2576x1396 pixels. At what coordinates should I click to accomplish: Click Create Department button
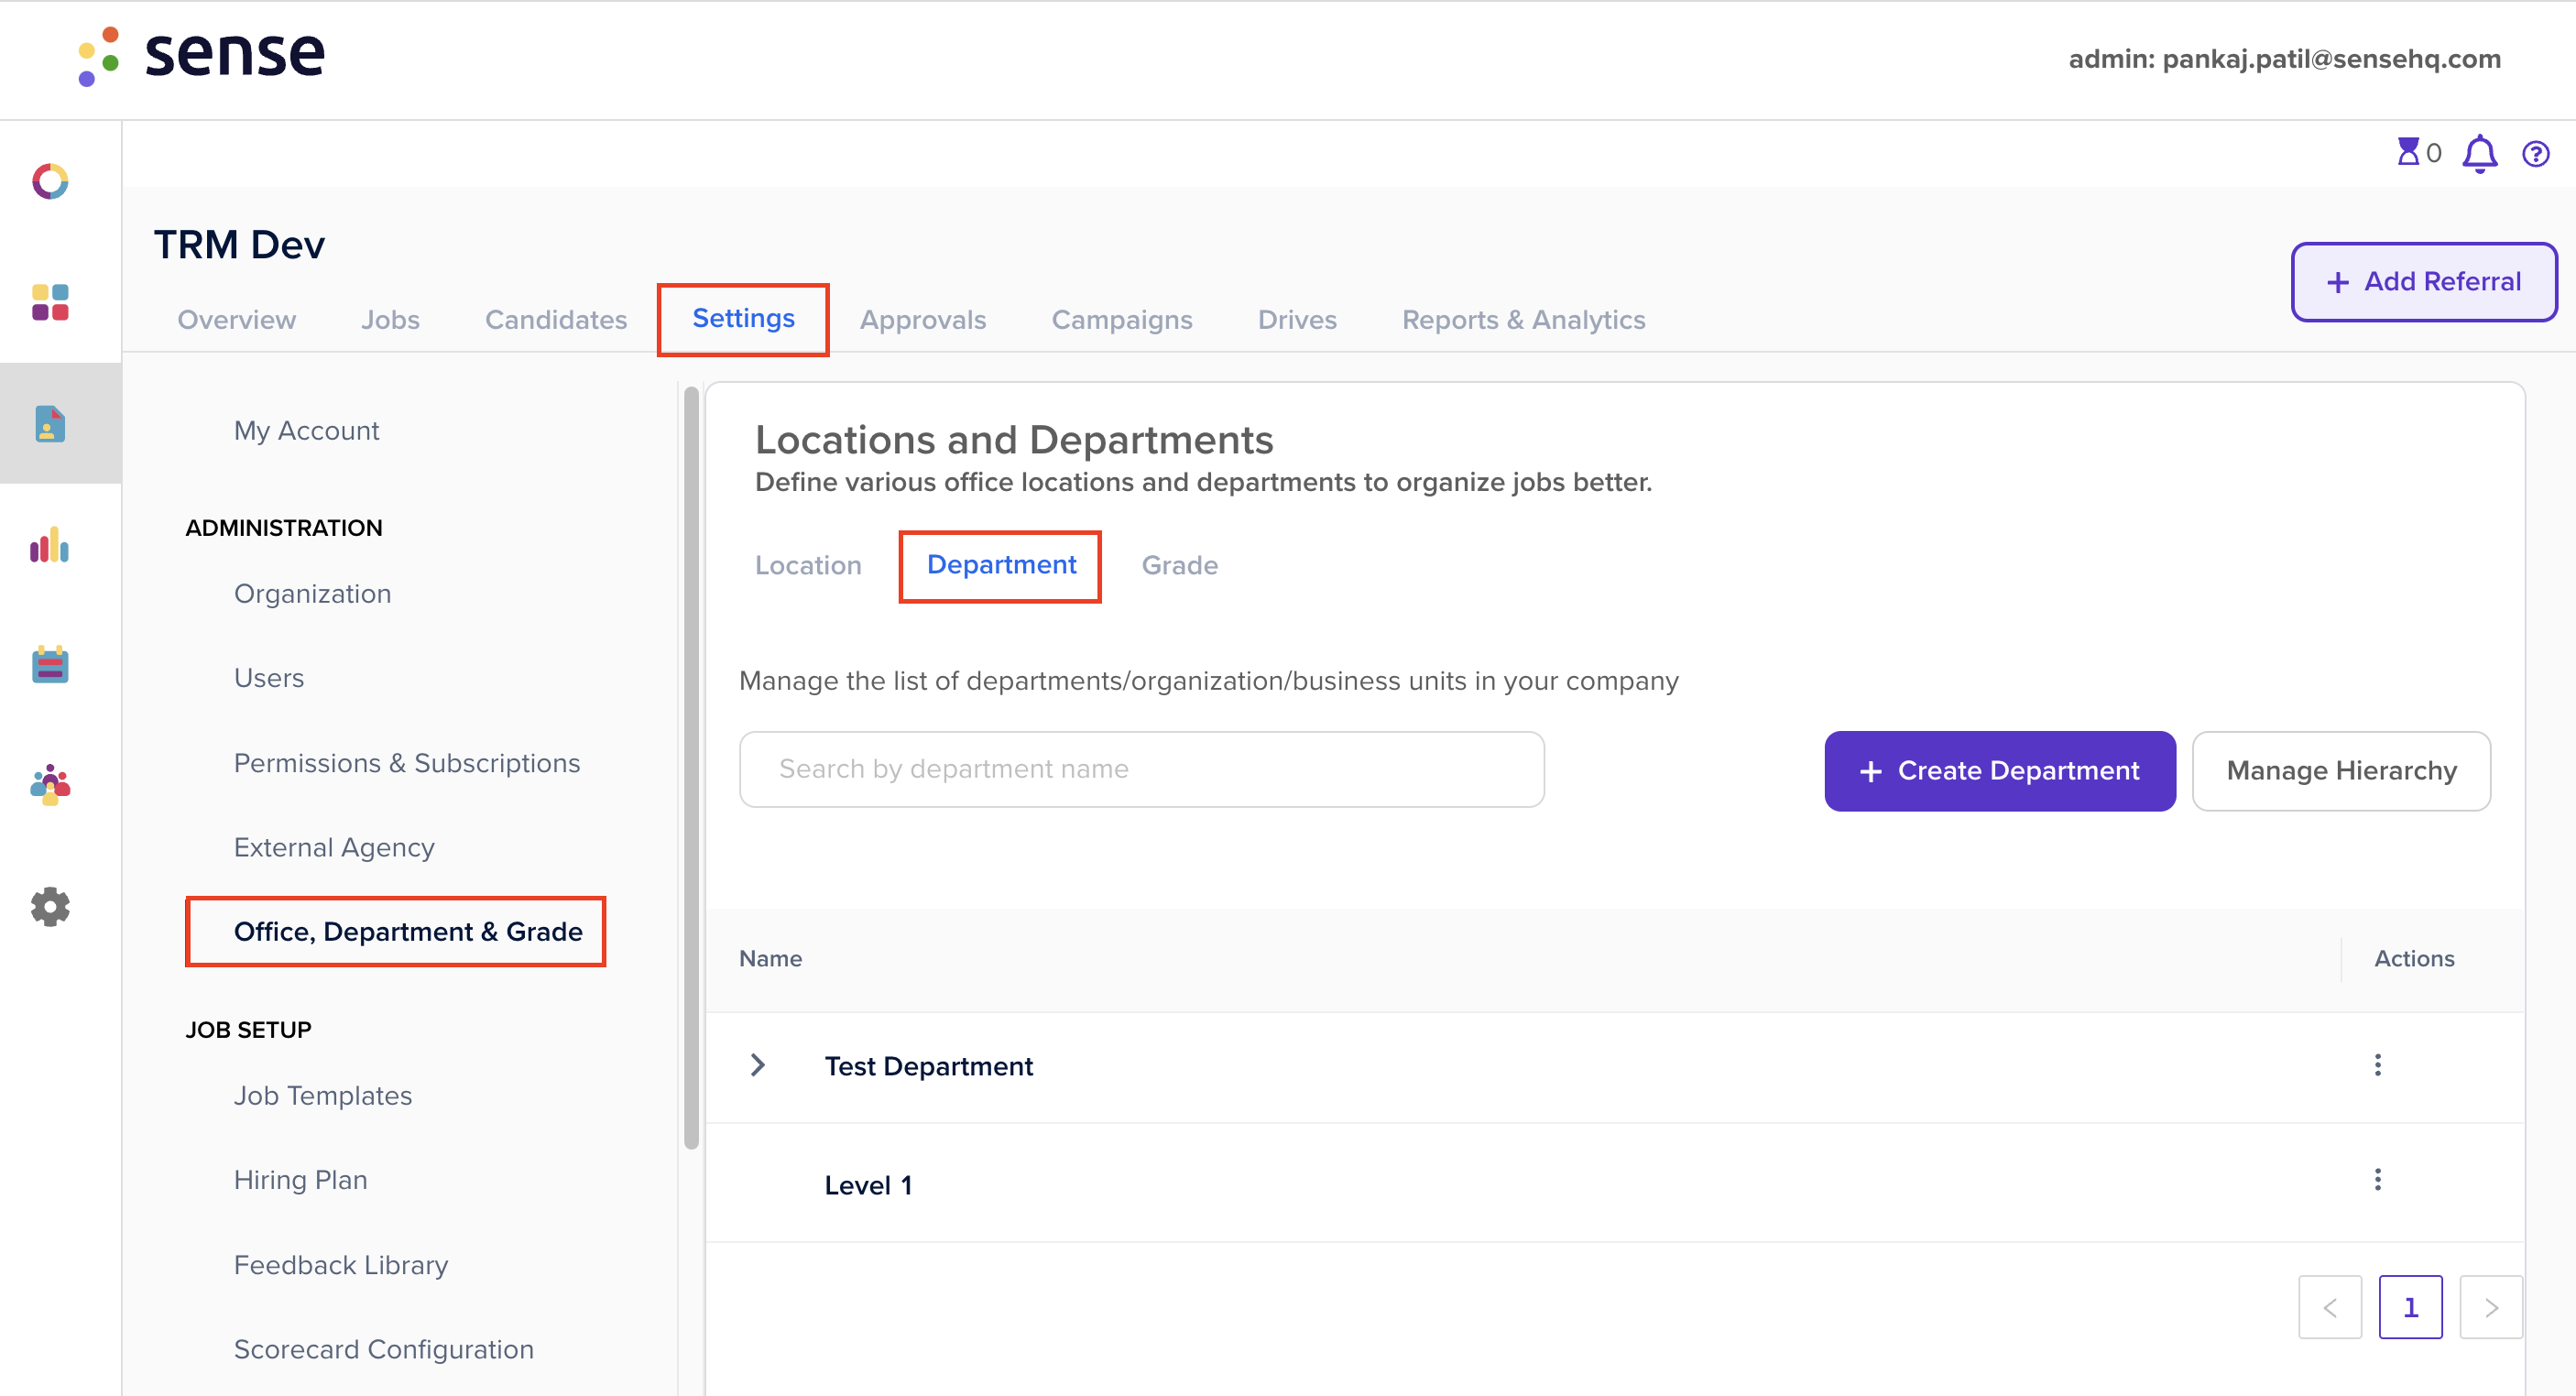click(x=2000, y=771)
